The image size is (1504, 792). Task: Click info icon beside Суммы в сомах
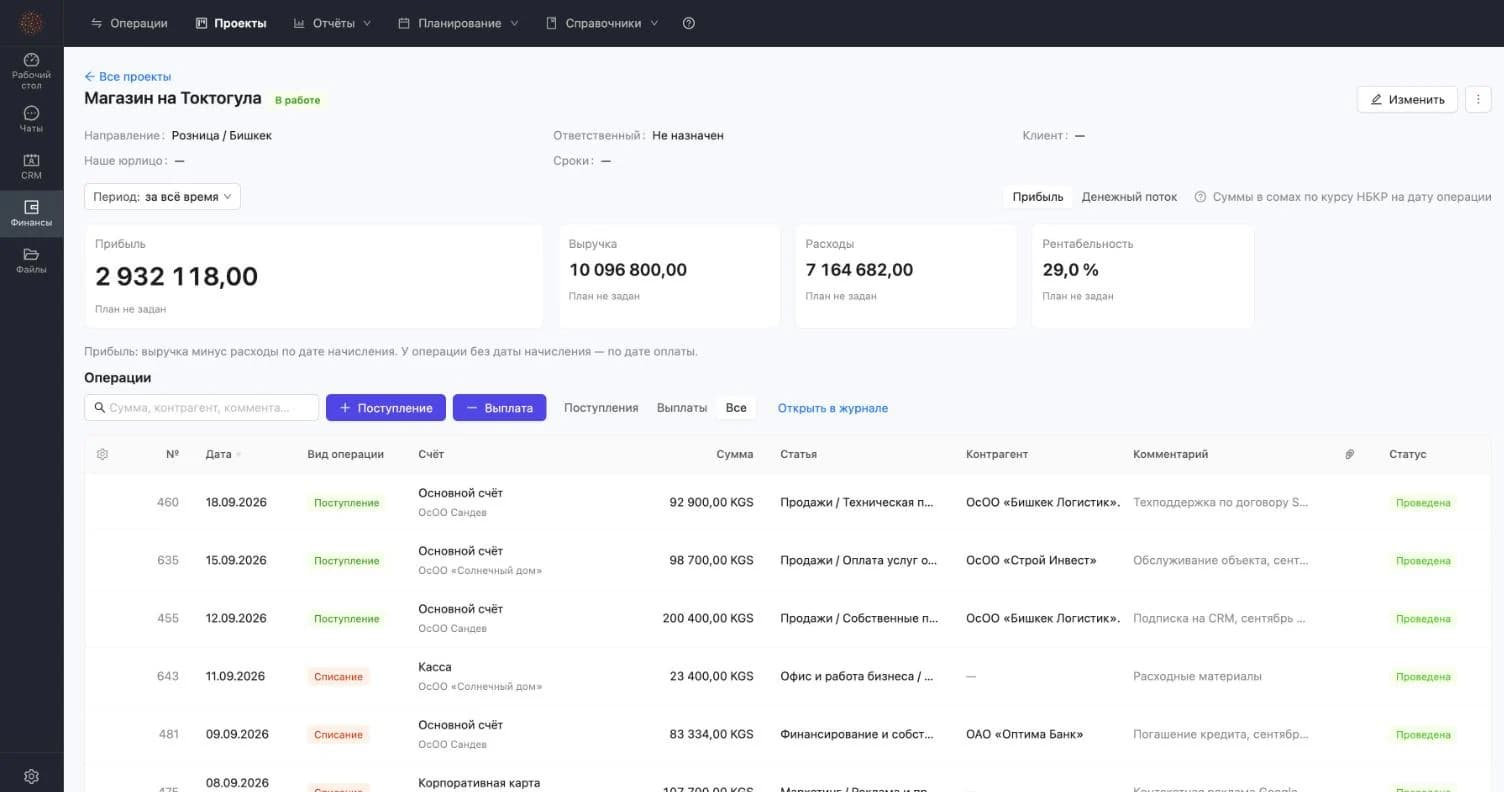tap(1200, 197)
